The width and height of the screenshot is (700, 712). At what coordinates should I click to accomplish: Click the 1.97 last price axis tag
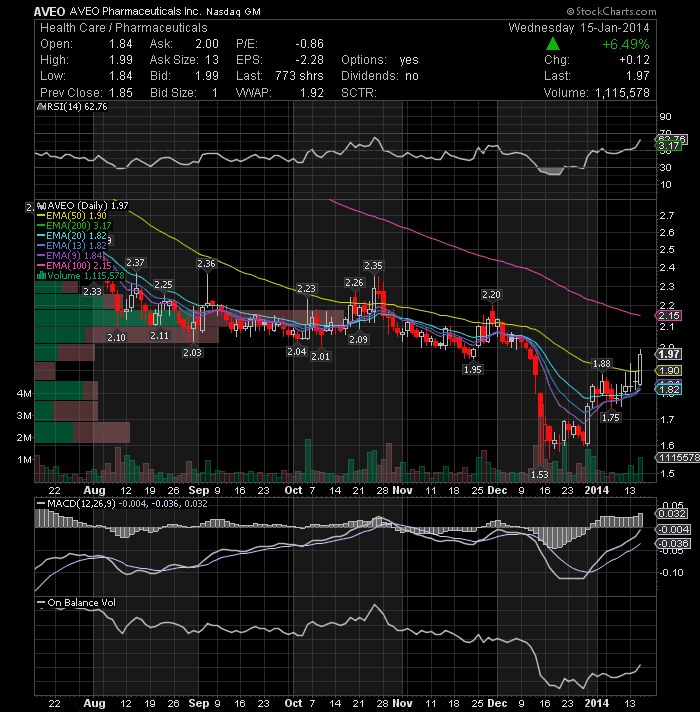(x=668, y=354)
